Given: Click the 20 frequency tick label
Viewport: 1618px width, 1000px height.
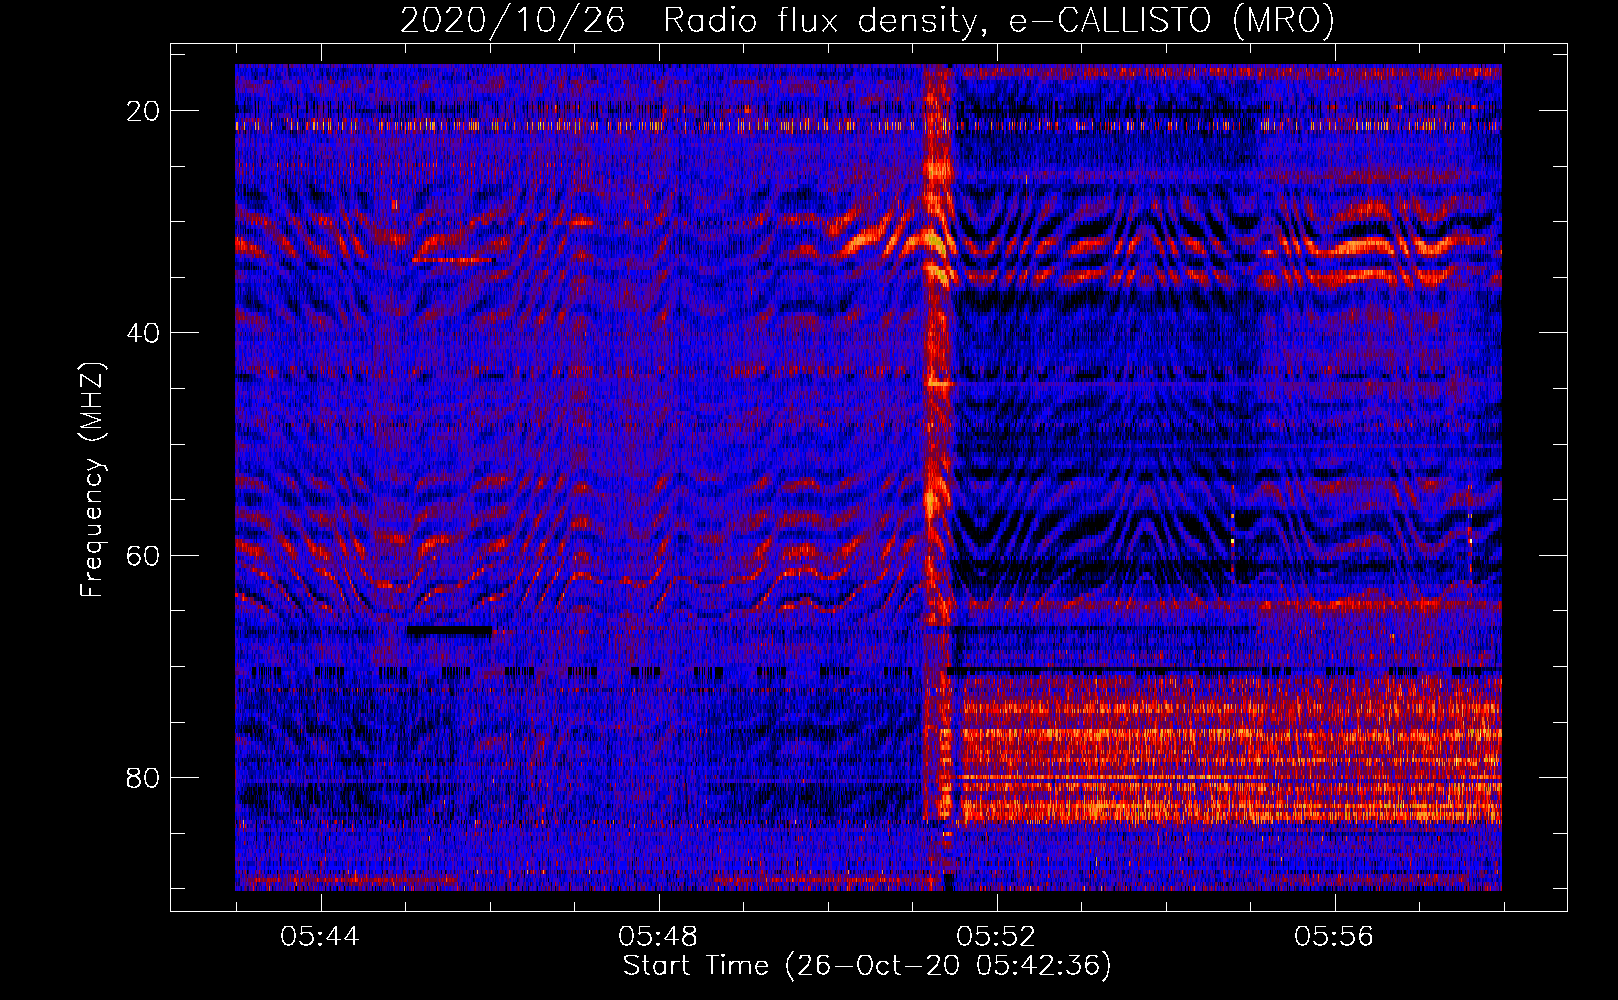Looking at the screenshot, I should (144, 111).
